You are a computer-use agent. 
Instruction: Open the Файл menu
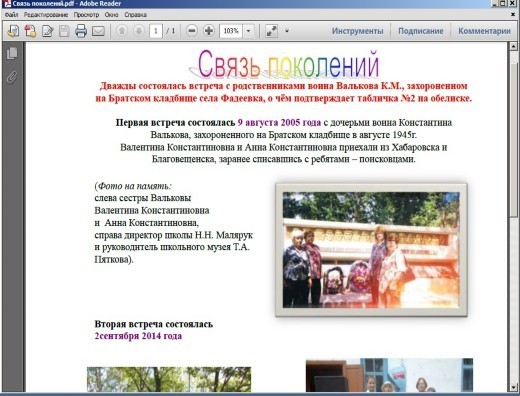point(11,15)
